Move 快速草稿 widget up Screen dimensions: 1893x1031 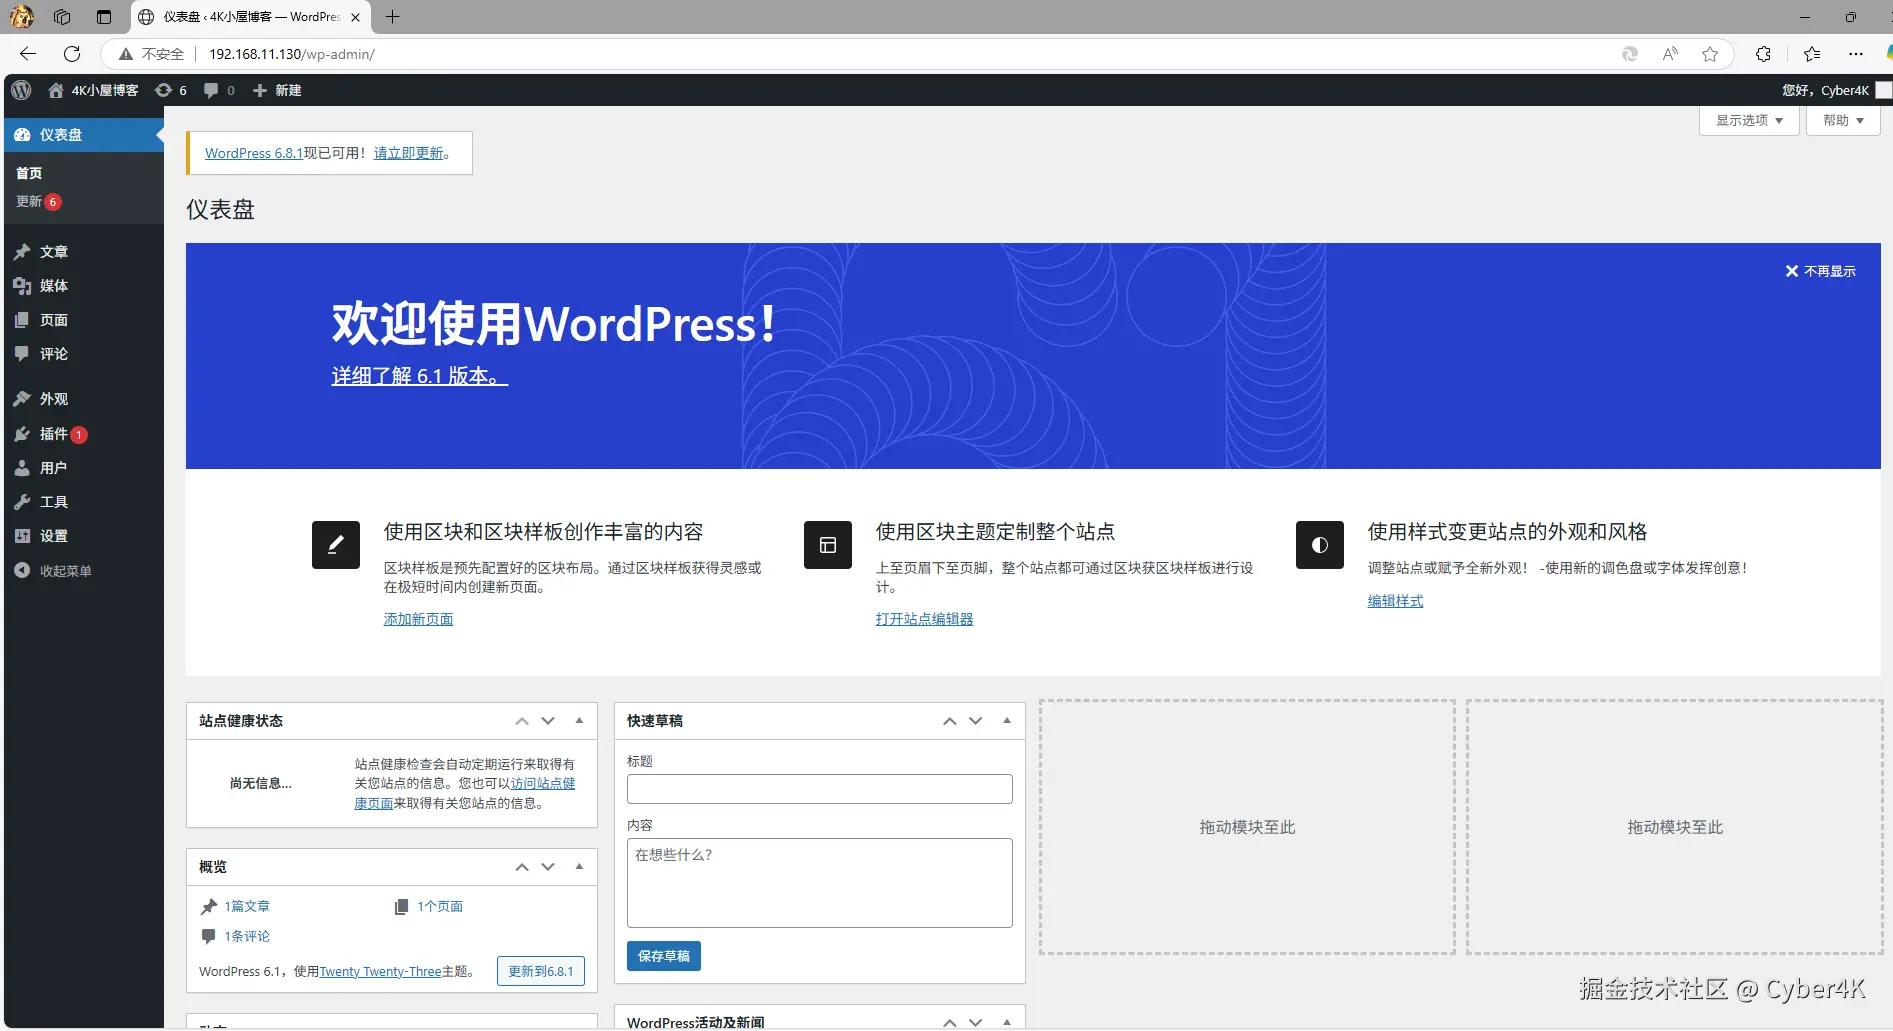950,721
